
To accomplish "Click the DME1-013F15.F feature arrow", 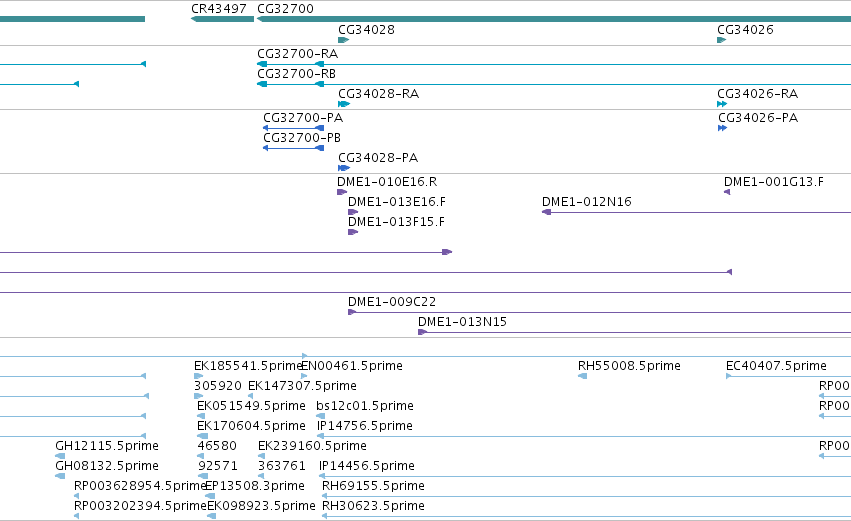I will (353, 232).
